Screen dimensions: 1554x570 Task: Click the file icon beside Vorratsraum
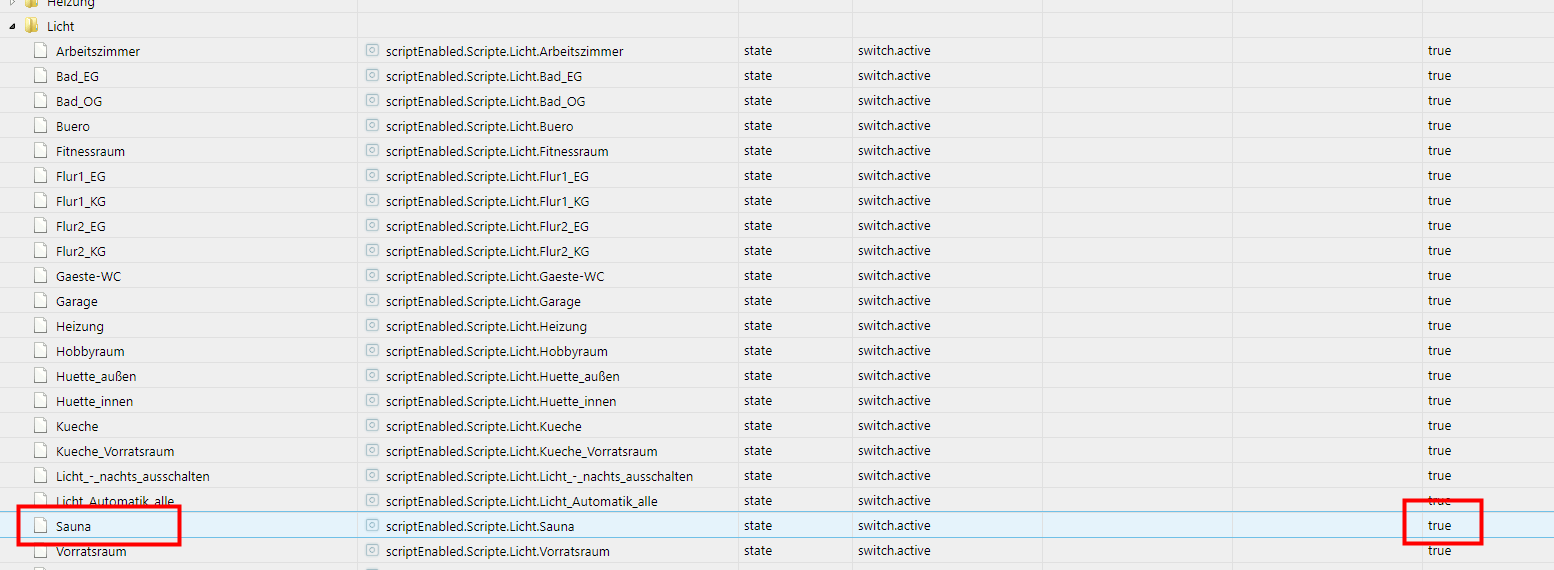tap(40, 551)
